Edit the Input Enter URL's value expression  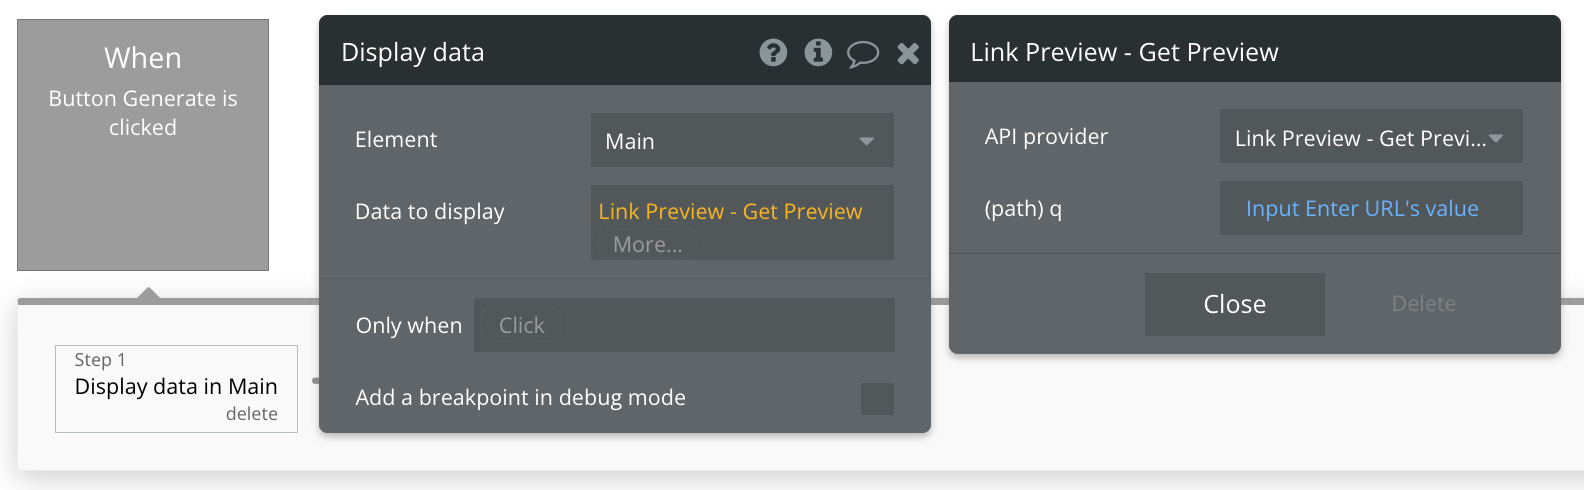pos(1362,208)
